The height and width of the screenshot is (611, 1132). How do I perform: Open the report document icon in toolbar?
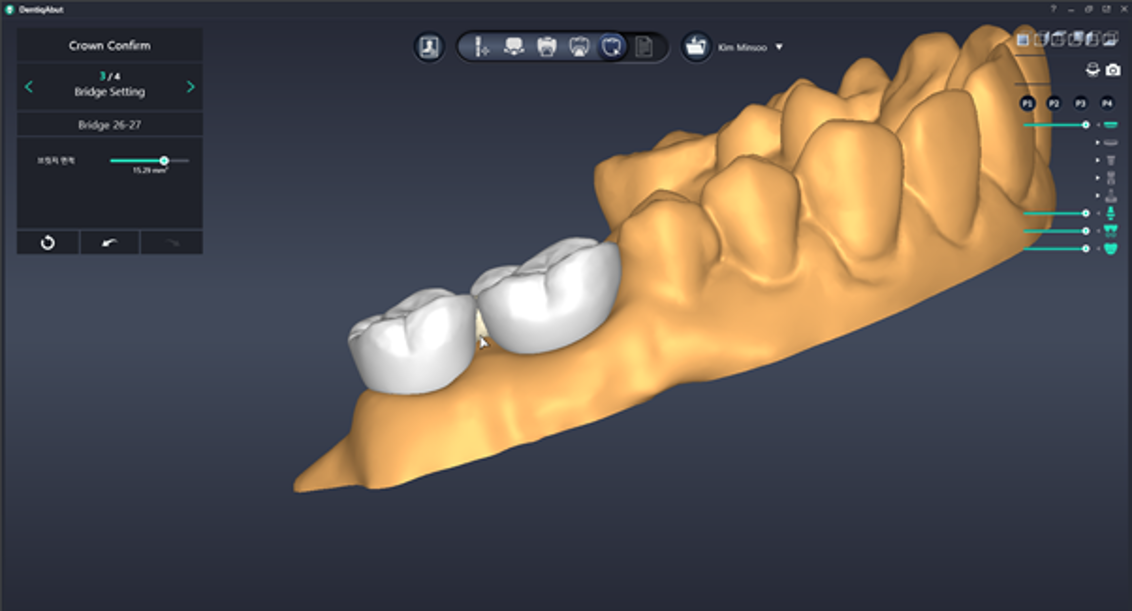point(644,47)
